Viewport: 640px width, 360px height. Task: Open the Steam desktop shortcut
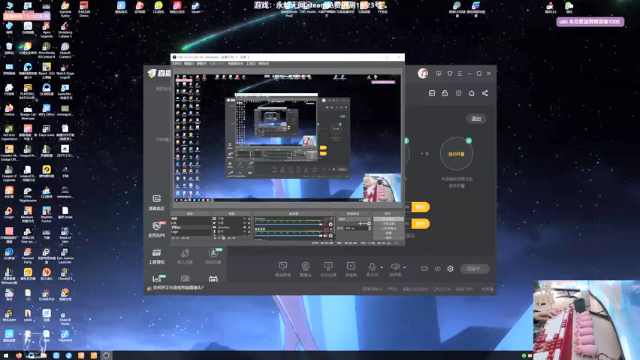point(196,7)
